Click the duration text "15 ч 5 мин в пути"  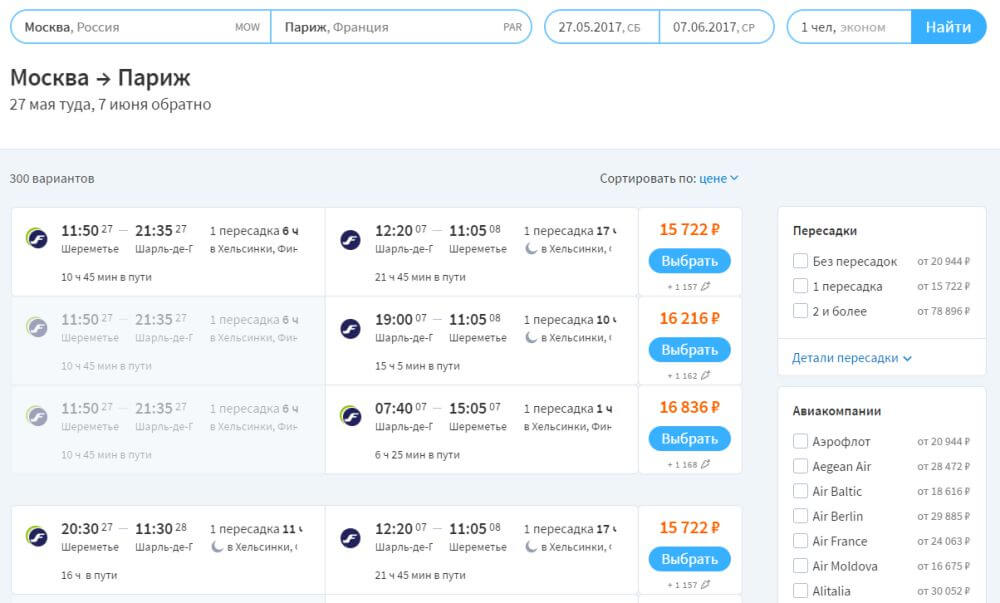coord(417,366)
